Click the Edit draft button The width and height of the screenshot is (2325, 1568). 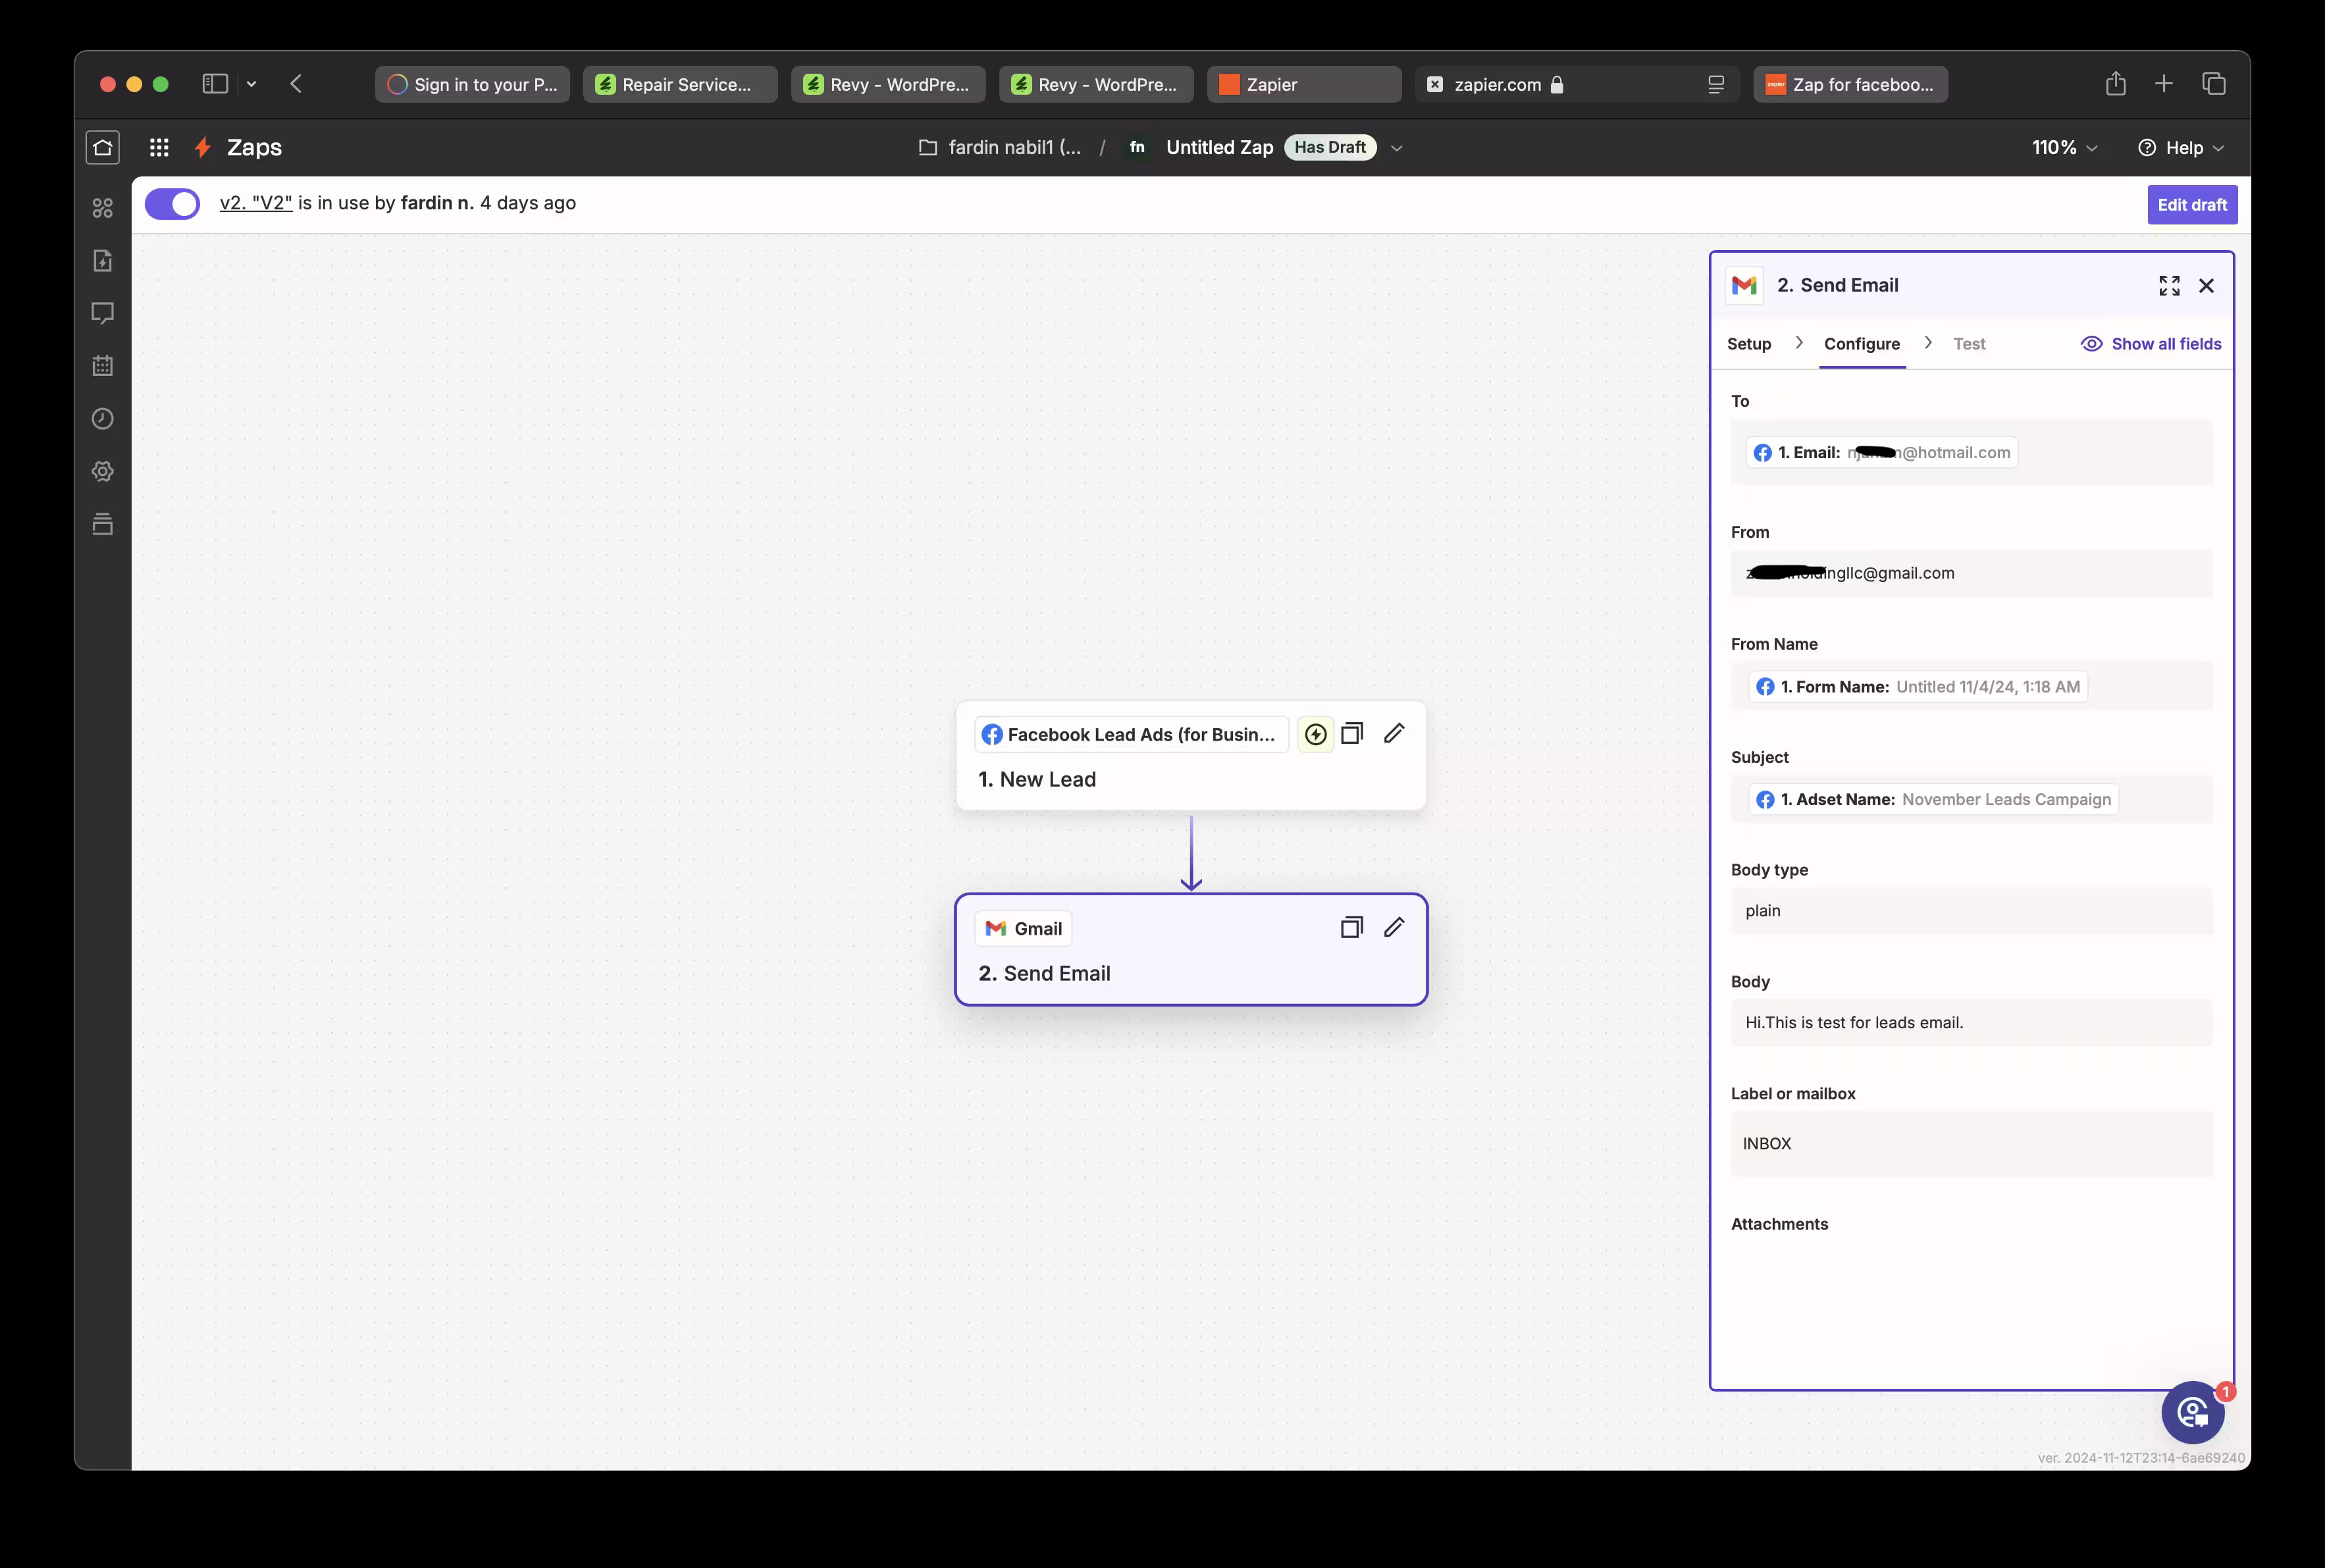(2191, 205)
